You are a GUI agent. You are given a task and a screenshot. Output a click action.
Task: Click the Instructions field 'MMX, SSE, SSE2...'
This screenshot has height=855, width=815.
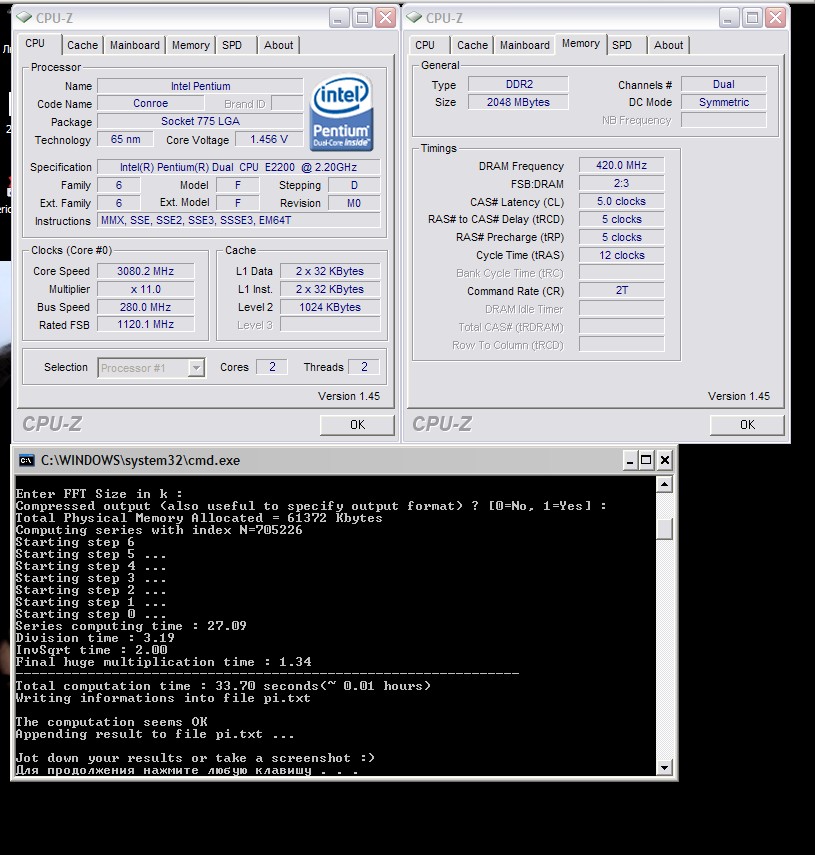238,220
